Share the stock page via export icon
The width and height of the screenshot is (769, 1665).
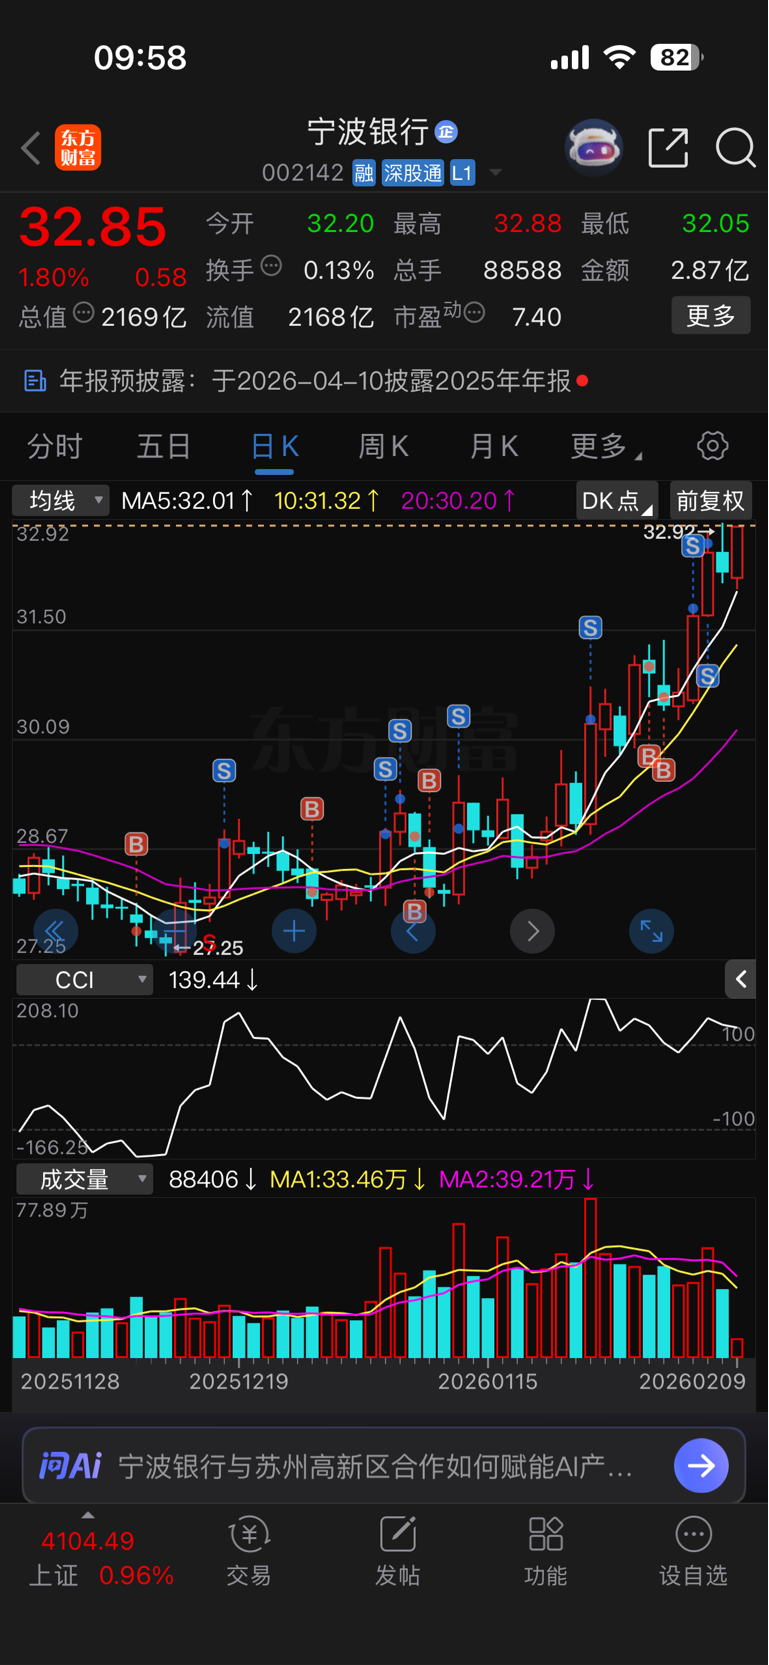point(668,148)
